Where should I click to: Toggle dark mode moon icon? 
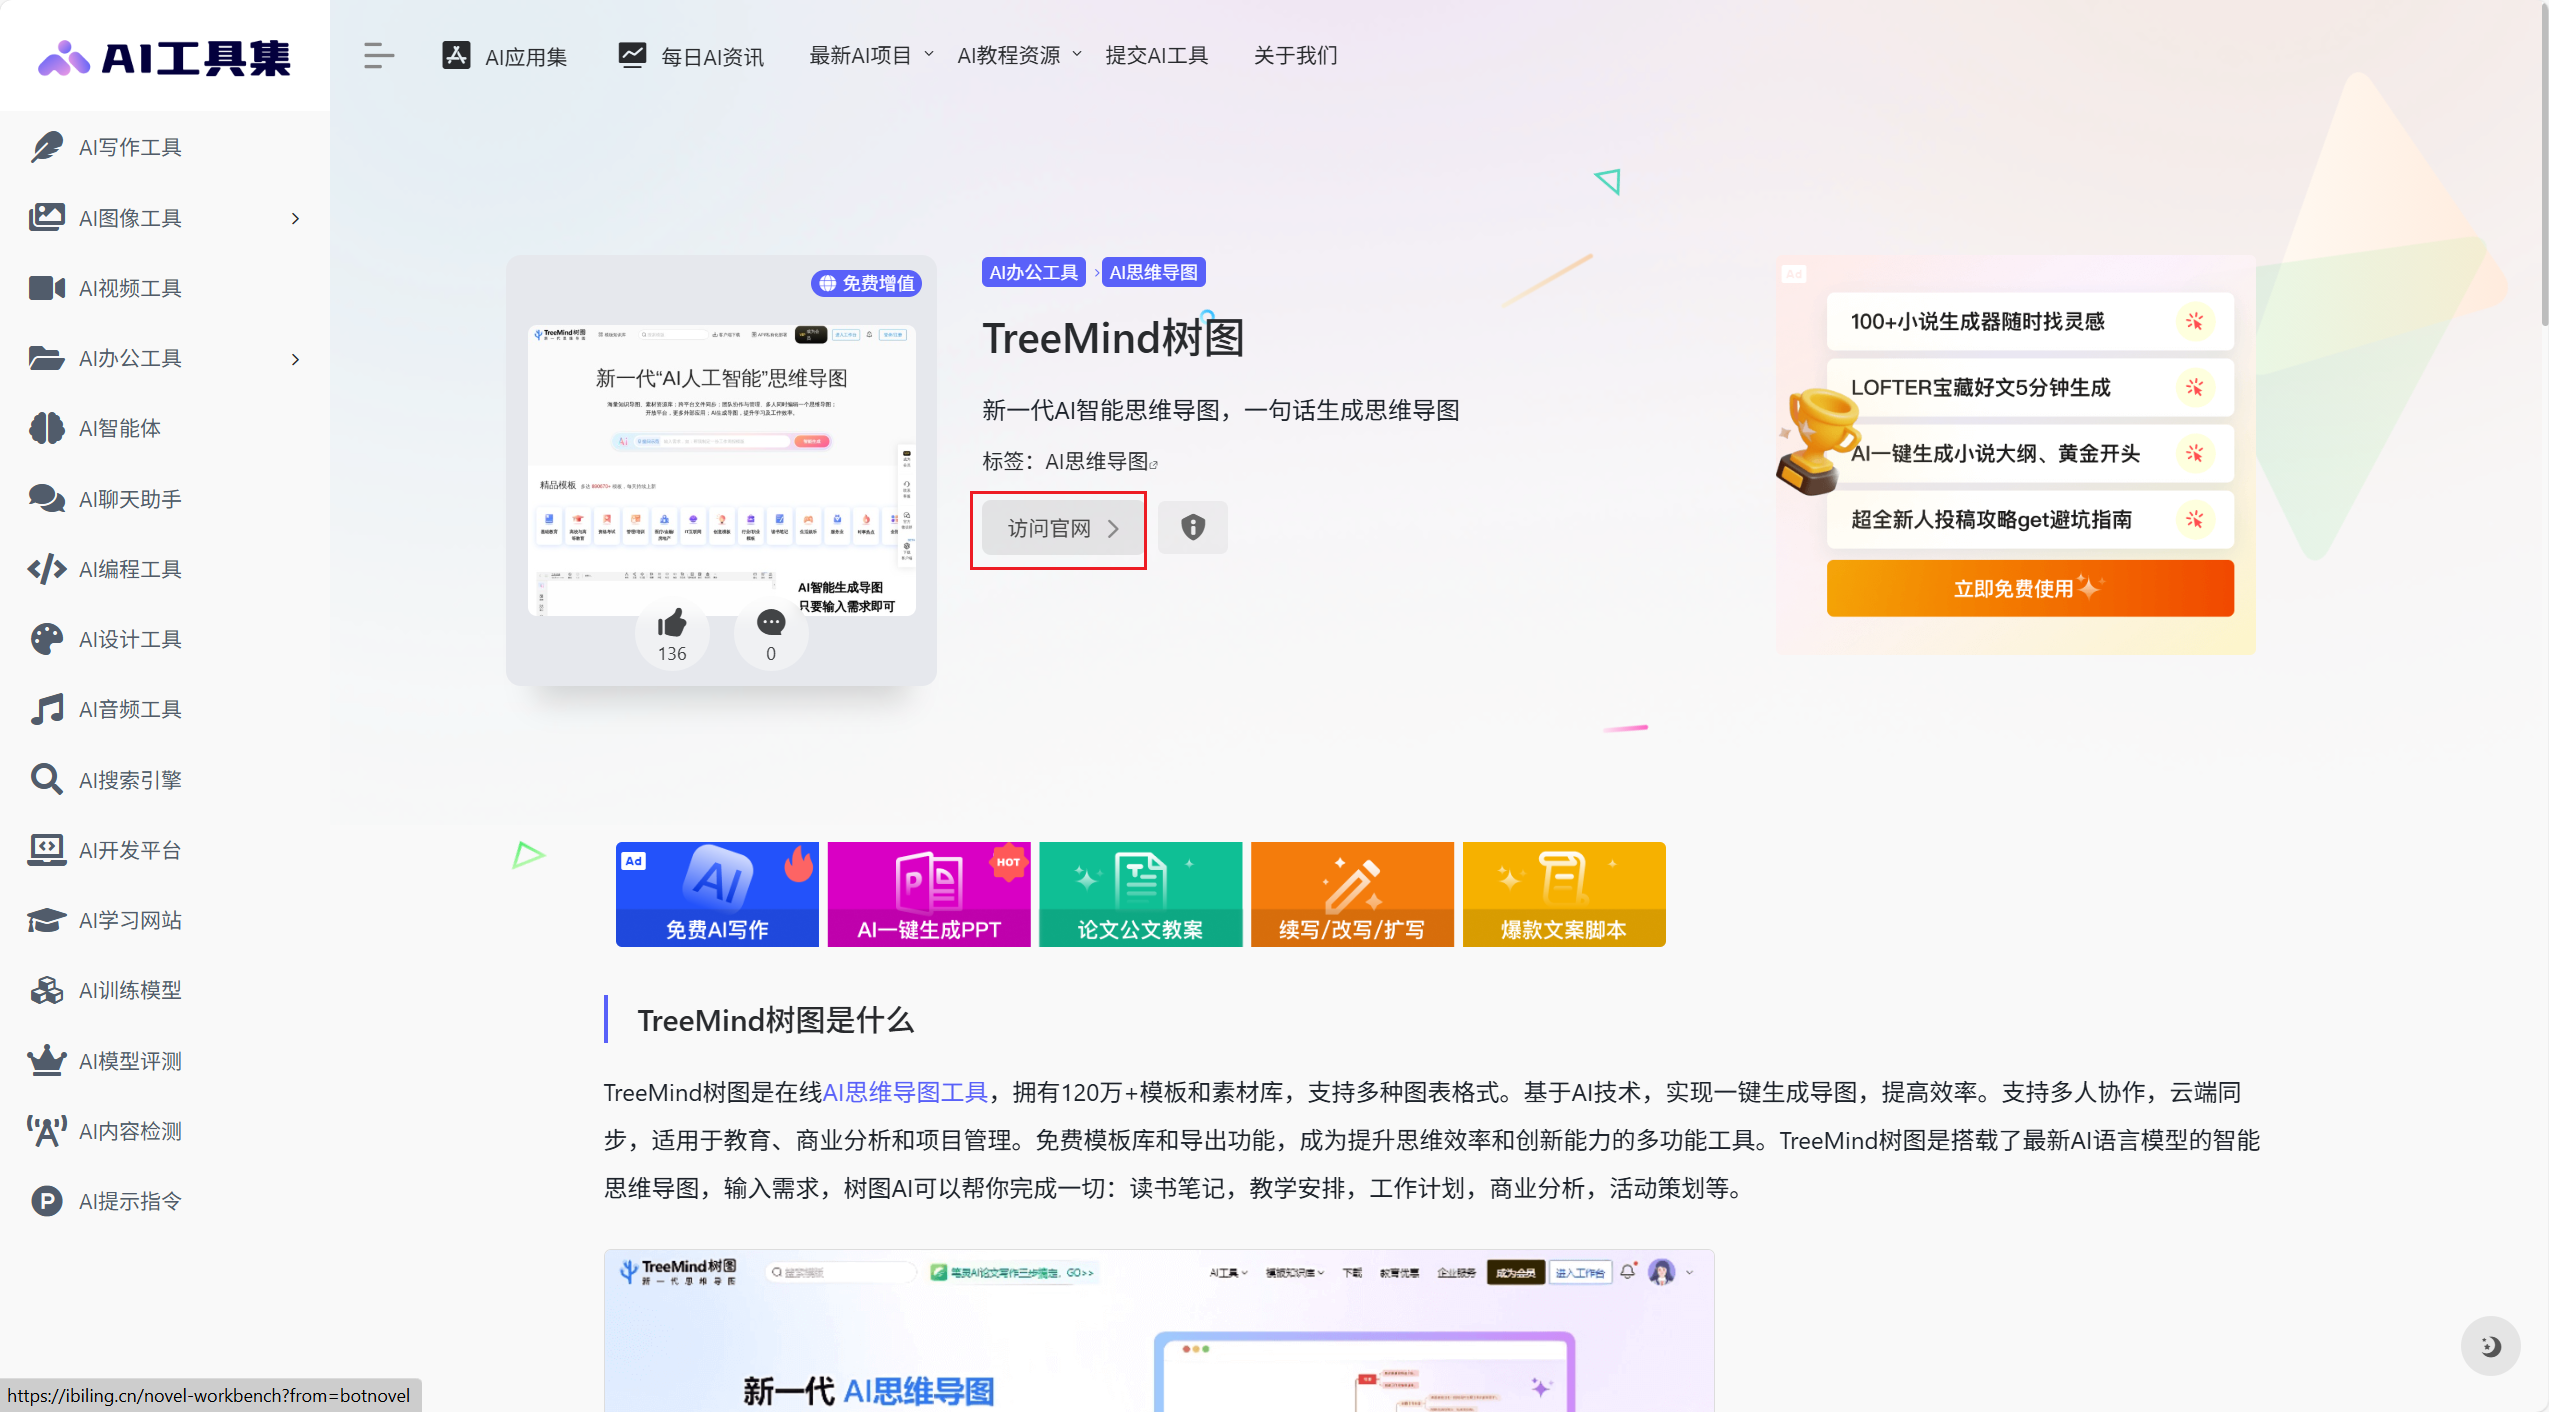[2489, 1345]
